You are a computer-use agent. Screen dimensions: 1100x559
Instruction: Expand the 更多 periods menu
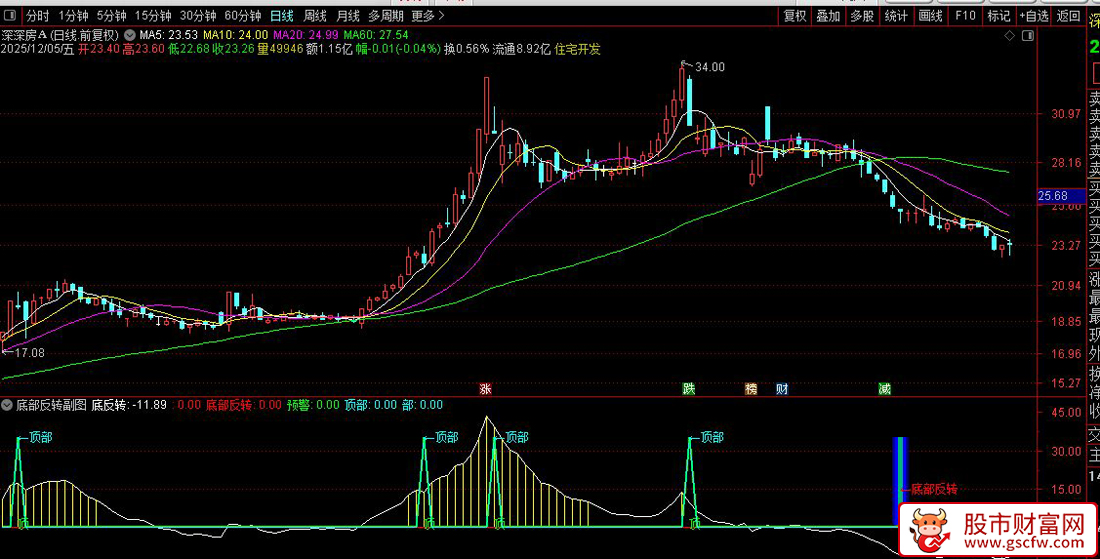[x=426, y=16]
